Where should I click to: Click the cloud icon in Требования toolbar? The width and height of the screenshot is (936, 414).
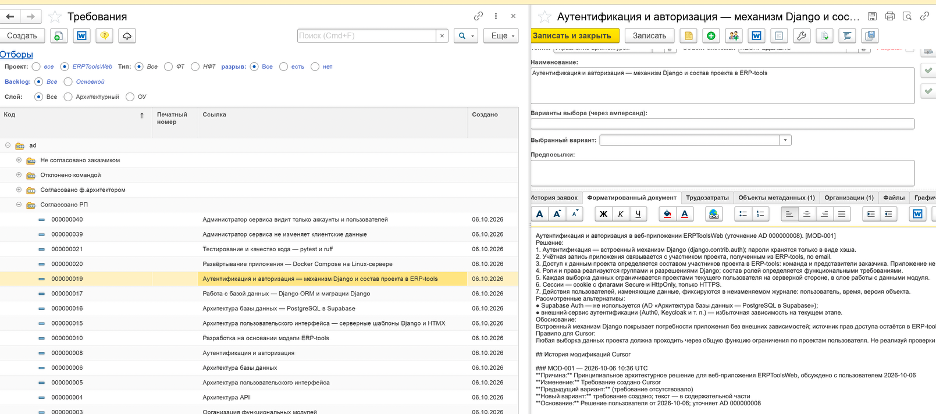(x=127, y=36)
